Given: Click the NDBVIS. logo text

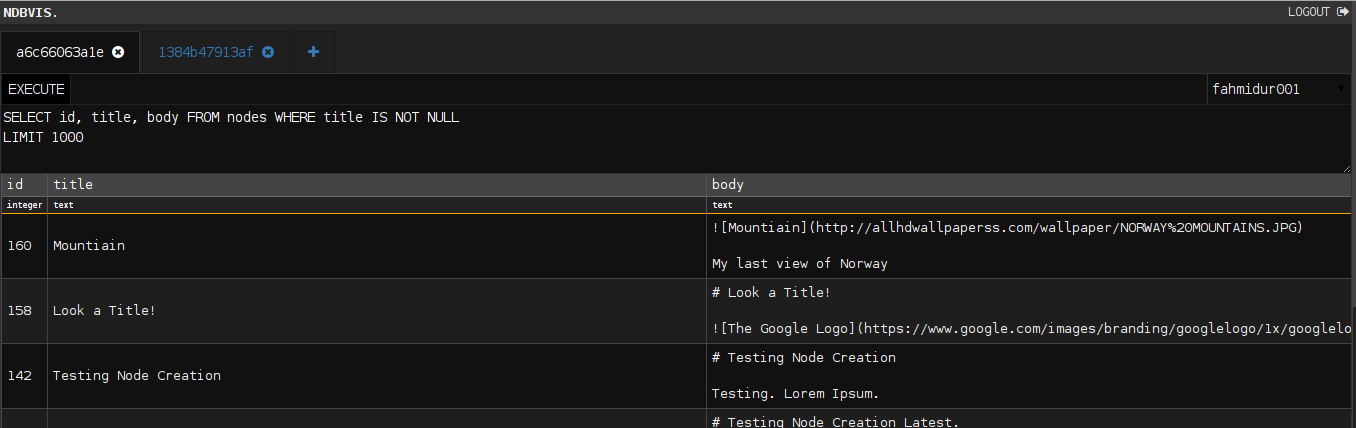Looking at the screenshot, I should pyautogui.click(x=29, y=12).
